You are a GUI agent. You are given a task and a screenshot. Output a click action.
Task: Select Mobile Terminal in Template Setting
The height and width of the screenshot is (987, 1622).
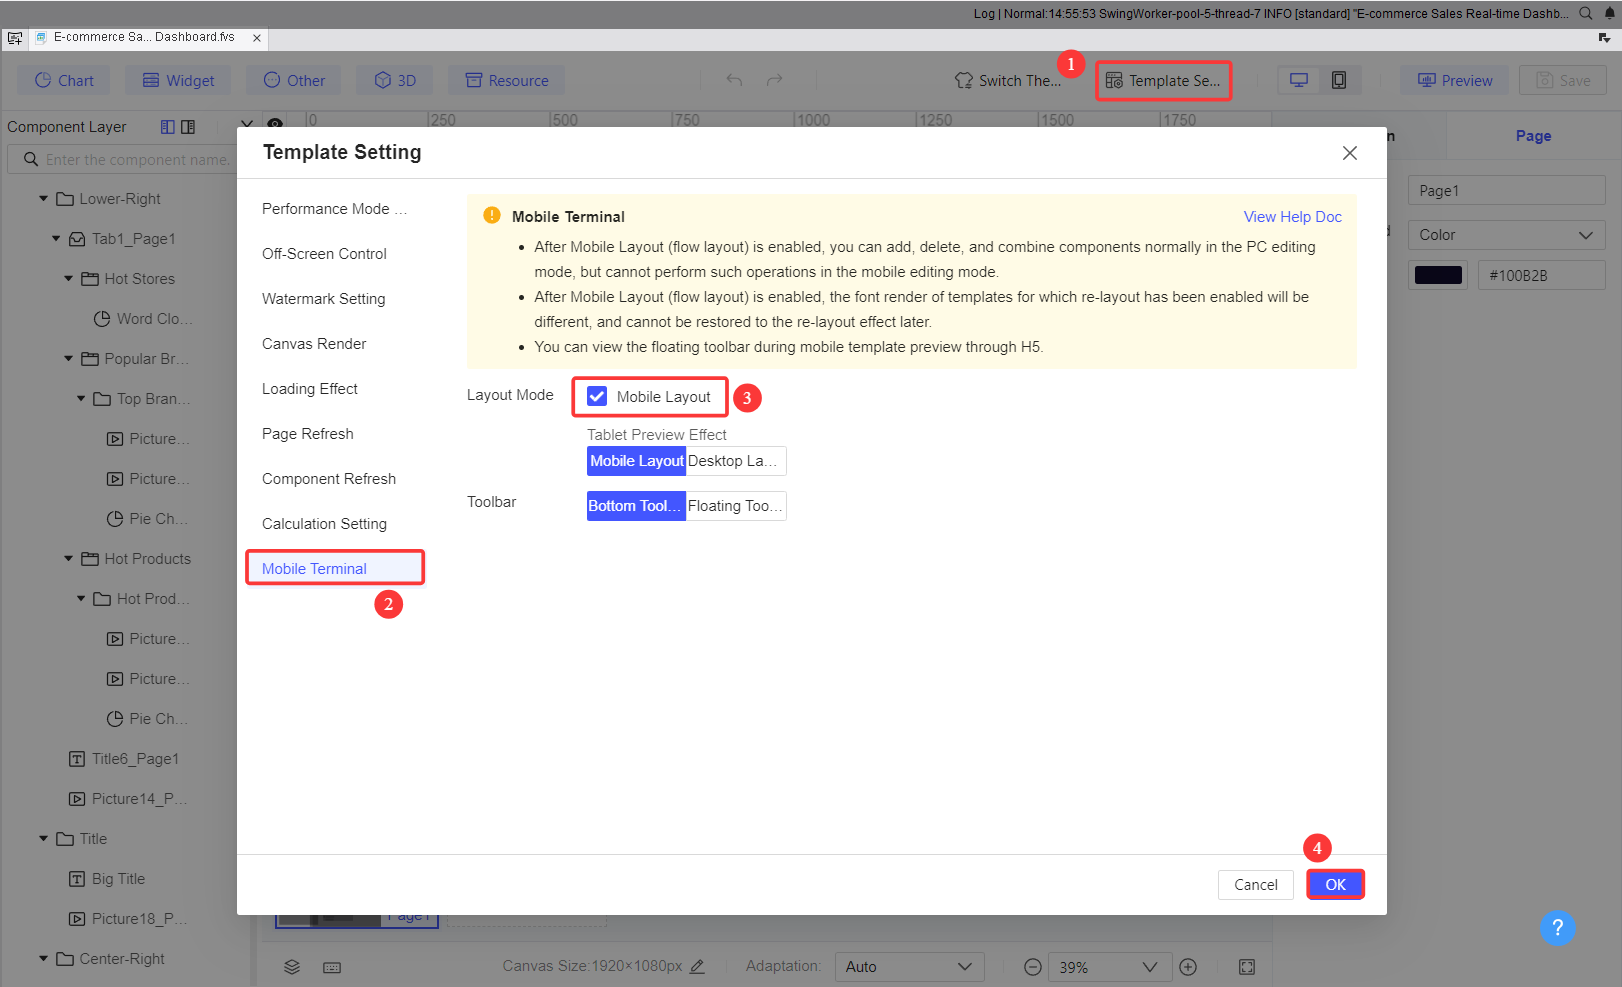313,568
